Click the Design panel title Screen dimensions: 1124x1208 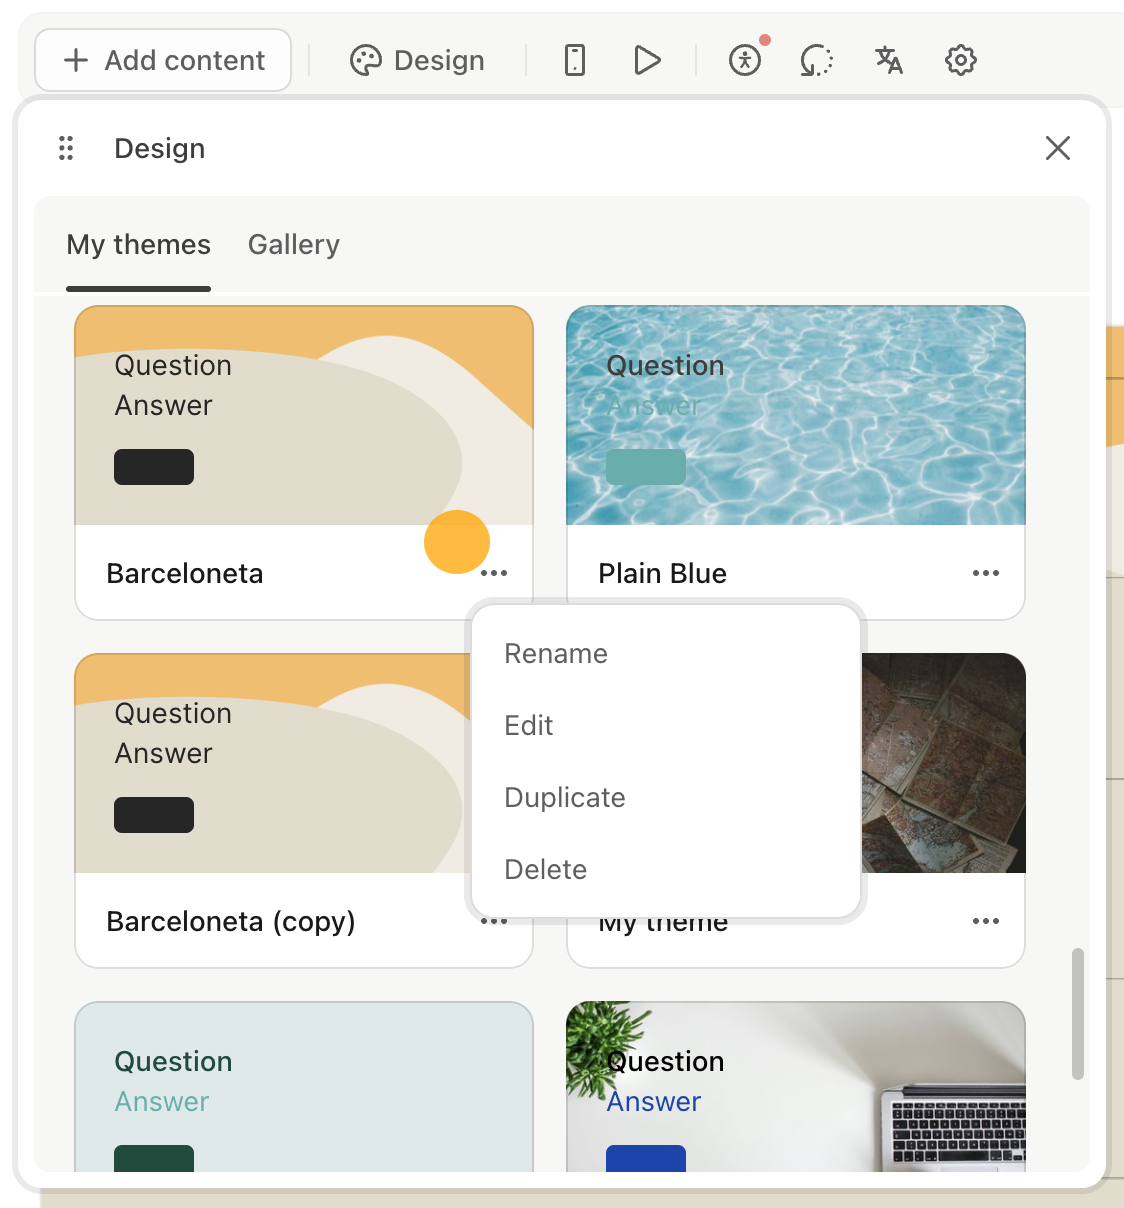point(160,148)
